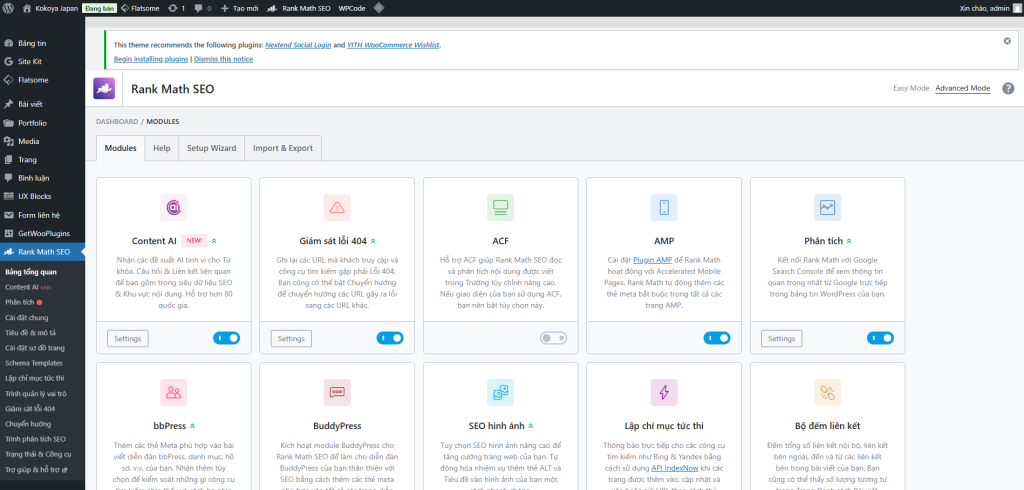1024x490 pixels.
Task: Open the Nextend Social Login link
Action: [298, 45]
